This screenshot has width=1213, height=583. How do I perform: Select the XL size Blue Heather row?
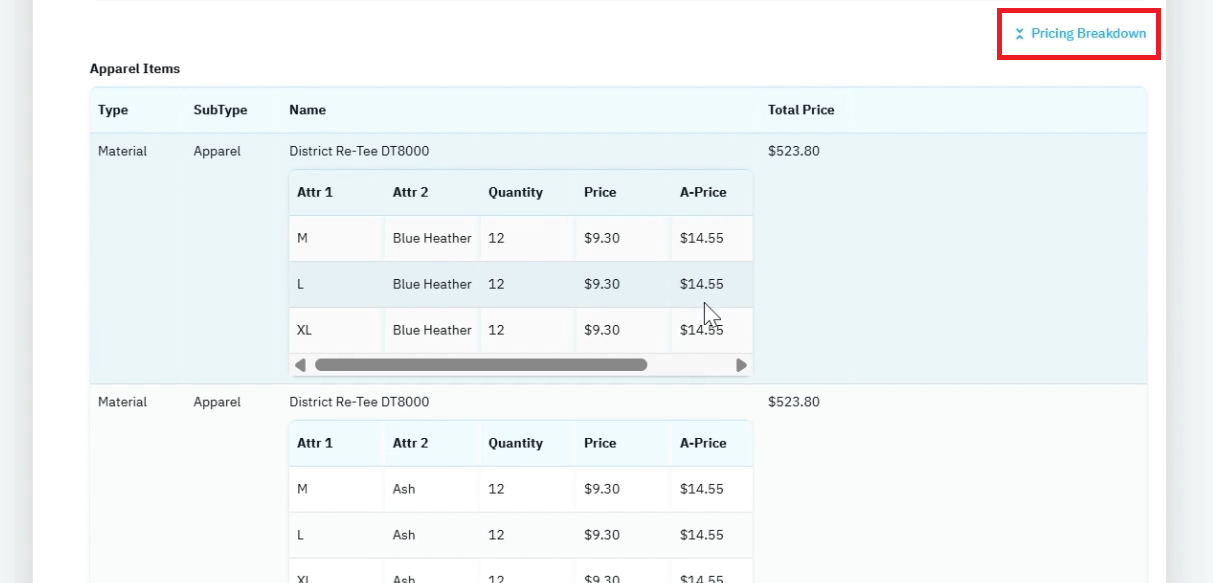pyautogui.click(x=521, y=330)
